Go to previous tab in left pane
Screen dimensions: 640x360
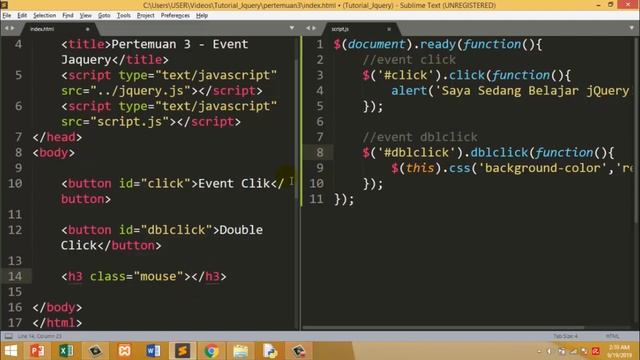[6, 28]
